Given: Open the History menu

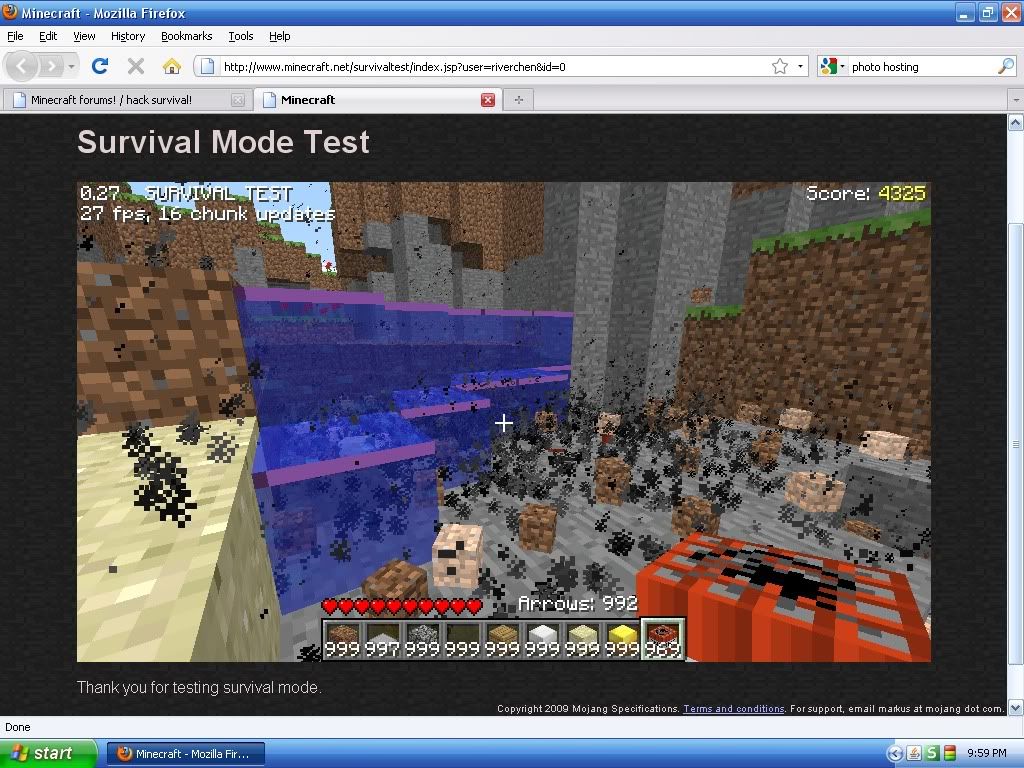Looking at the screenshot, I should coord(128,36).
